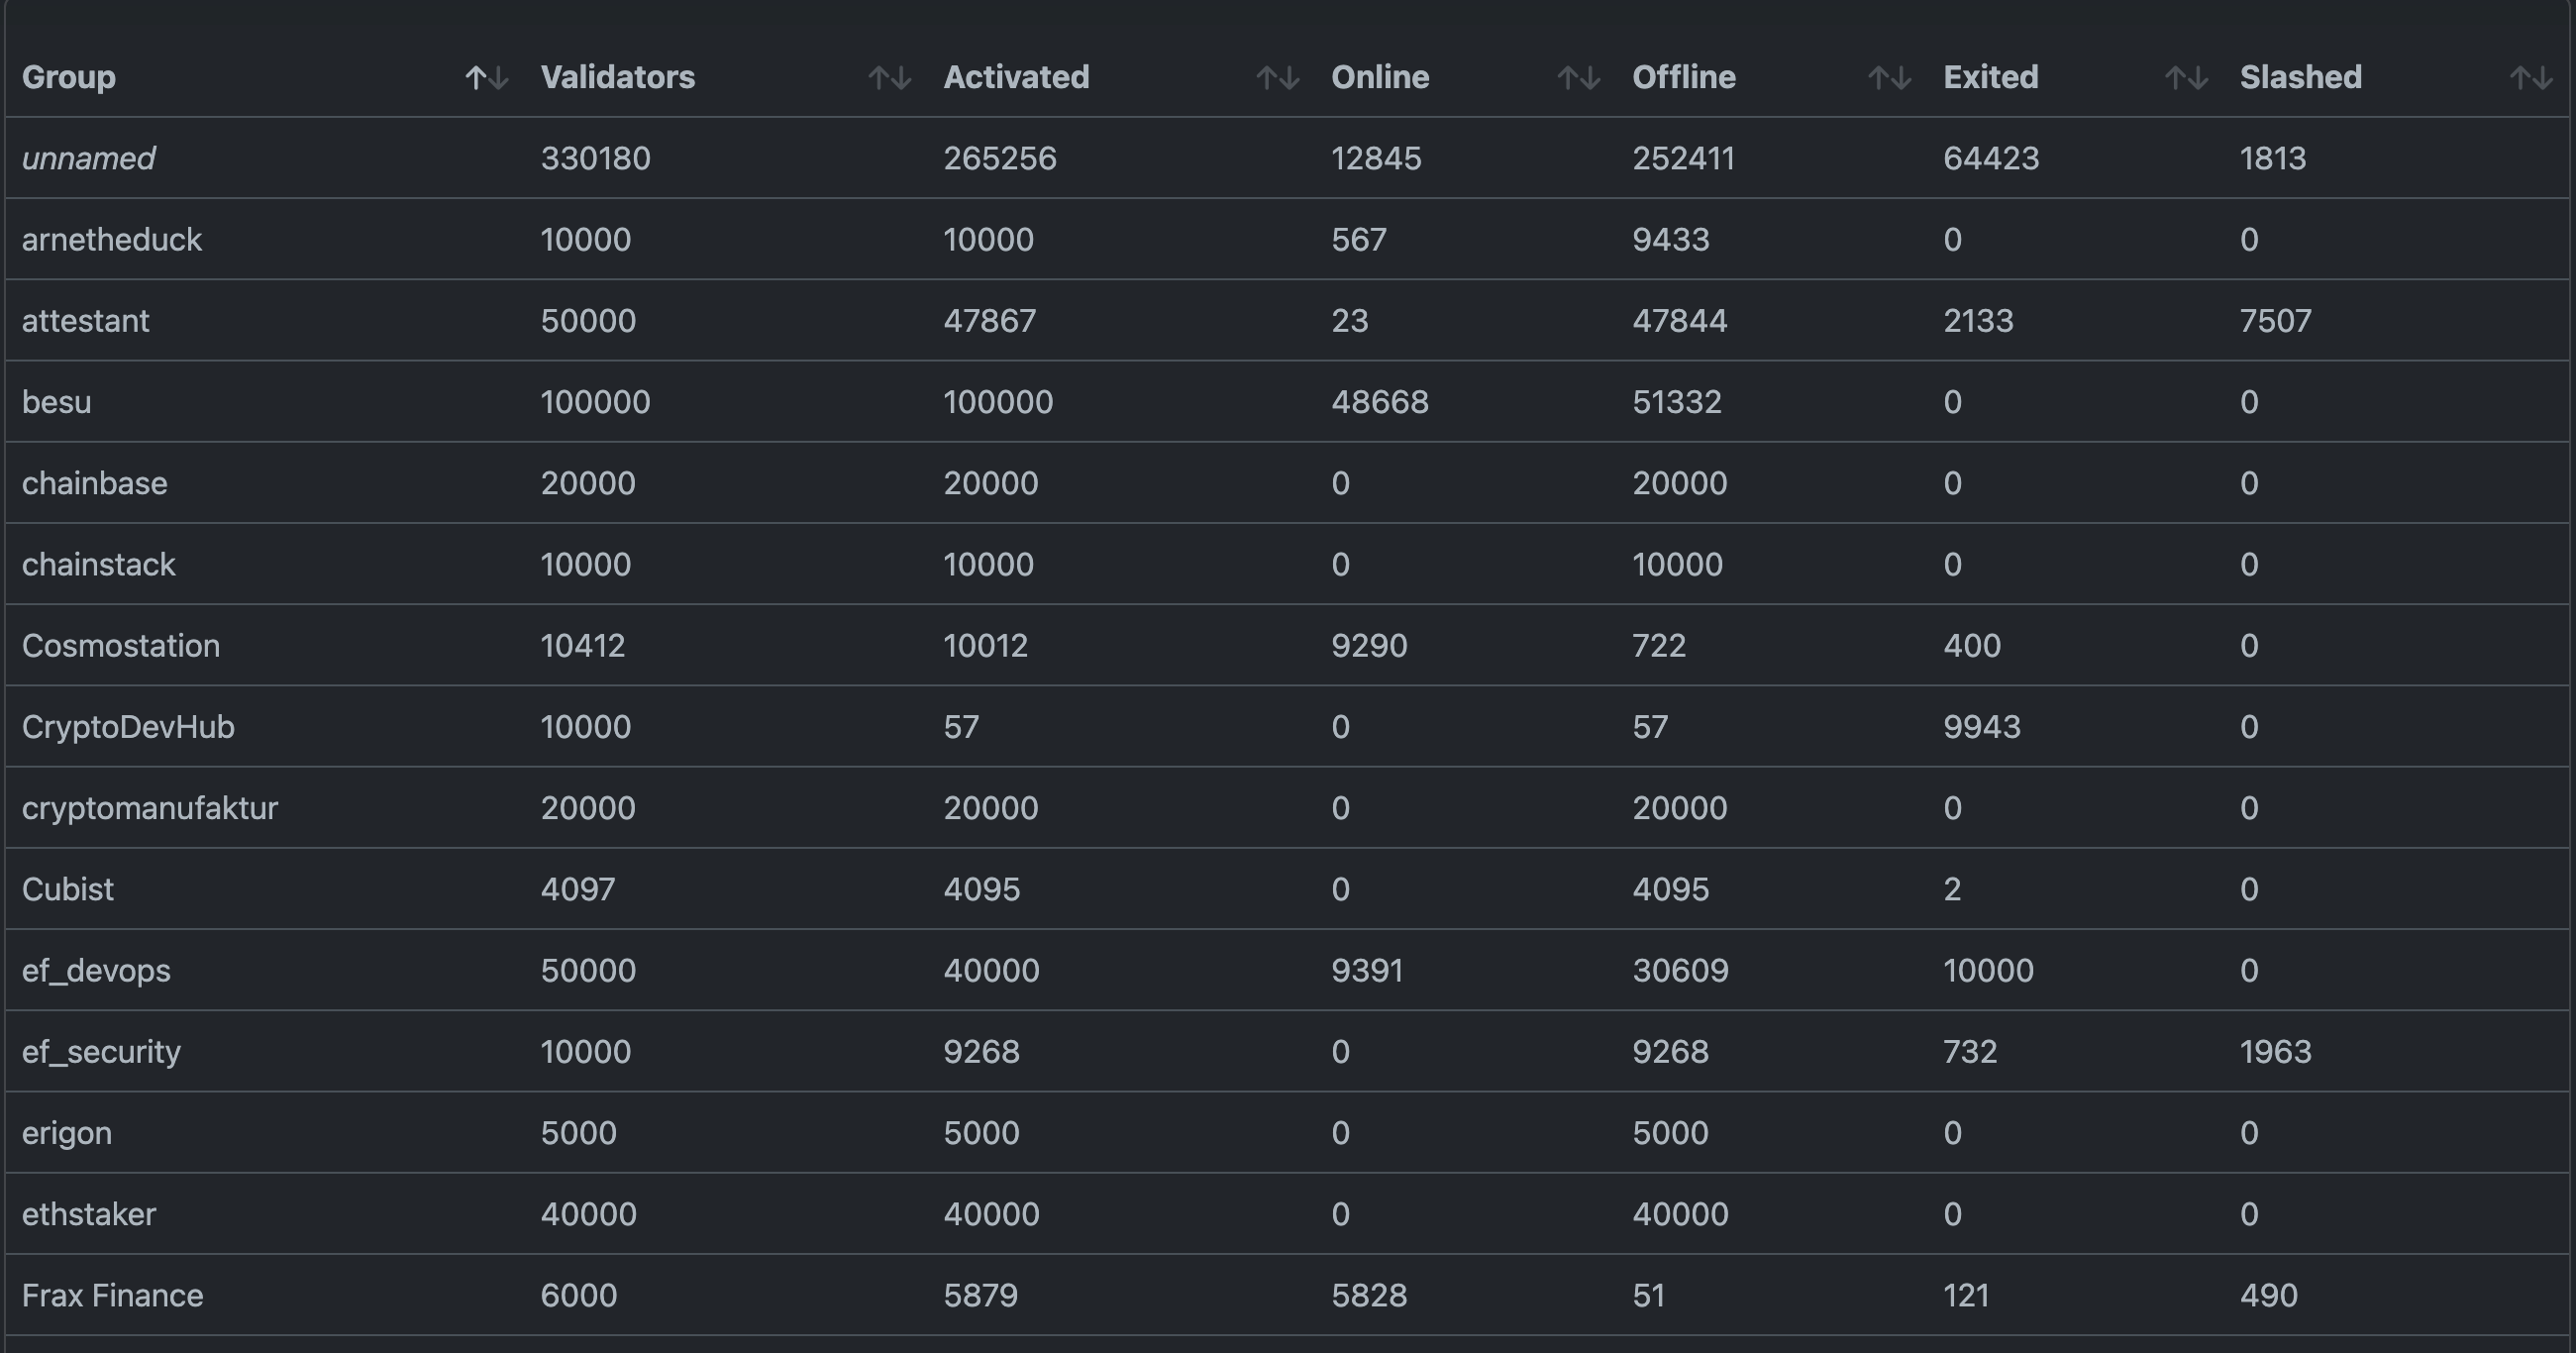The height and width of the screenshot is (1353, 2576).
Task: Click the Cubist group entry
Action: tap(68, 890)
